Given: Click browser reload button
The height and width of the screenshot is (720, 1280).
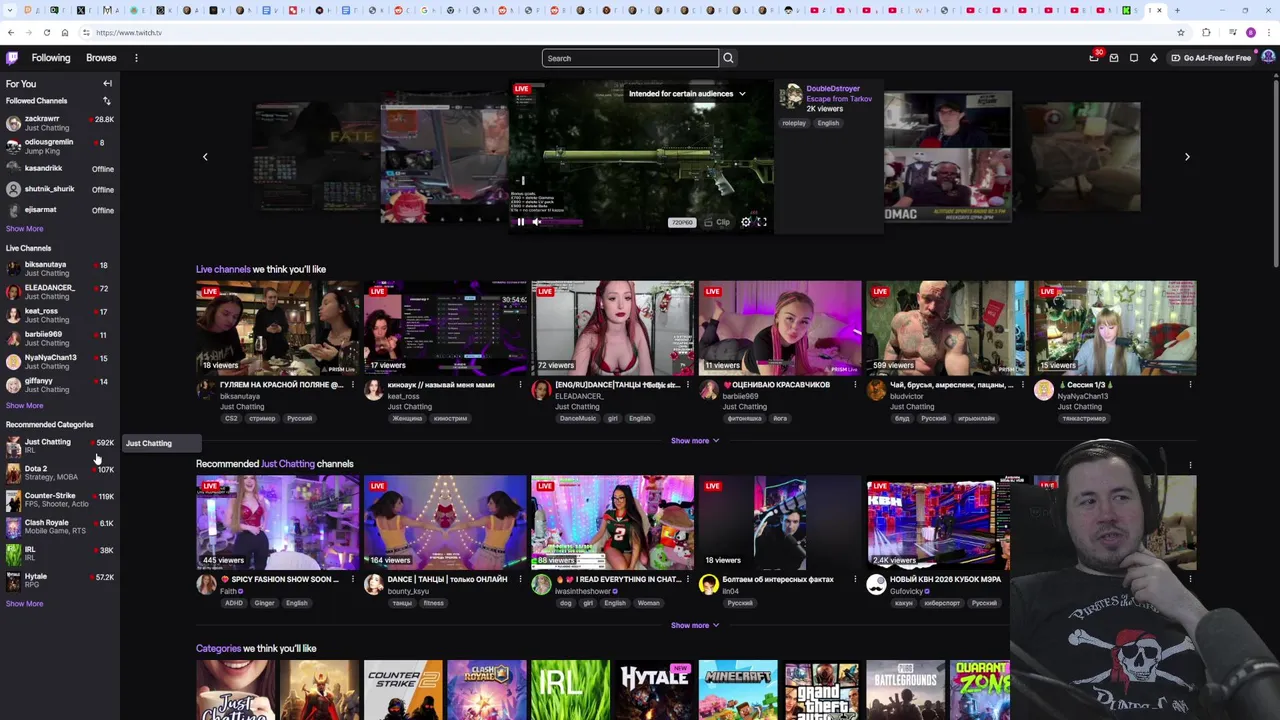Looking at the screenshot, I should click(x=46, y=33).
